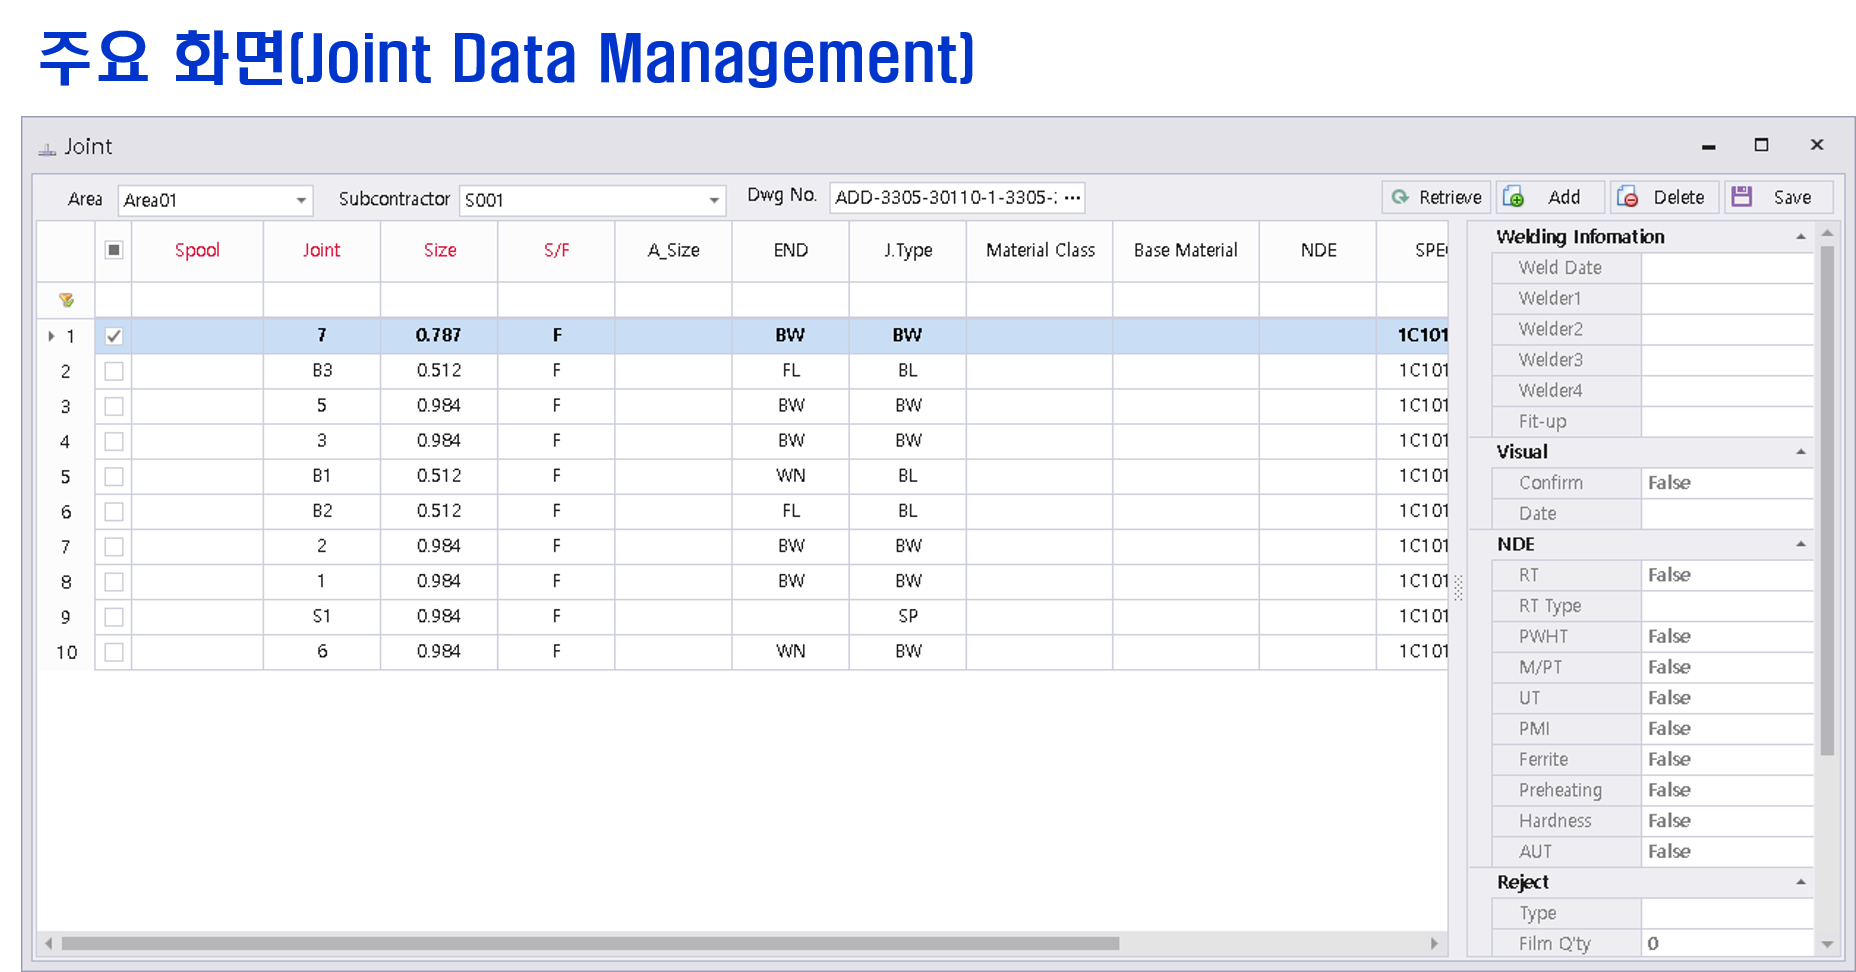Click the Save floppy disk icon

pos(1742,197)
